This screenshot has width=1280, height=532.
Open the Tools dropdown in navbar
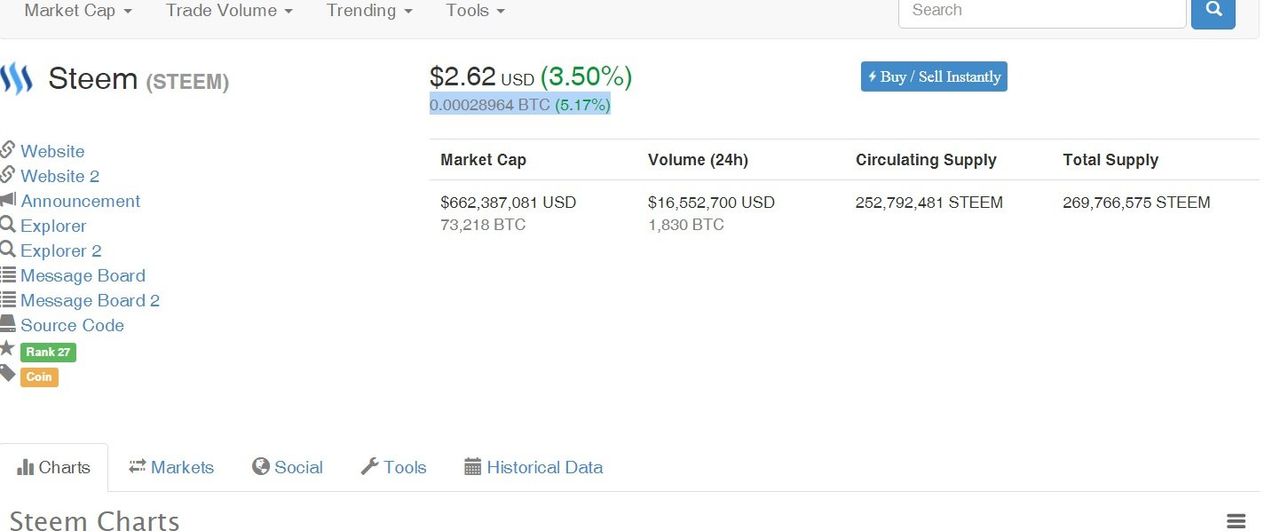(x=475, y=11)
